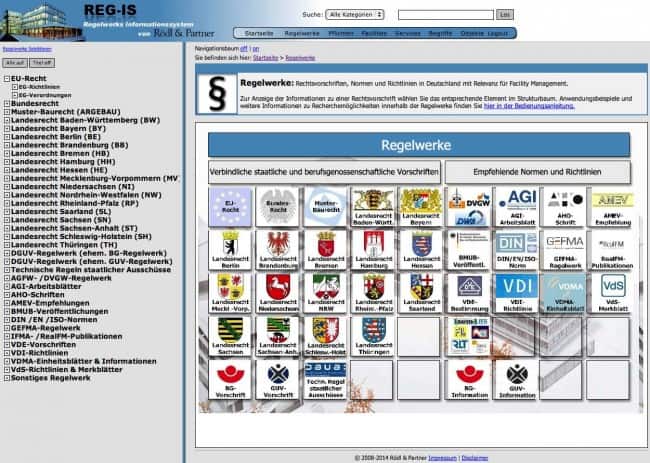
Task: Click the Los search button
Action: point(504,15)
